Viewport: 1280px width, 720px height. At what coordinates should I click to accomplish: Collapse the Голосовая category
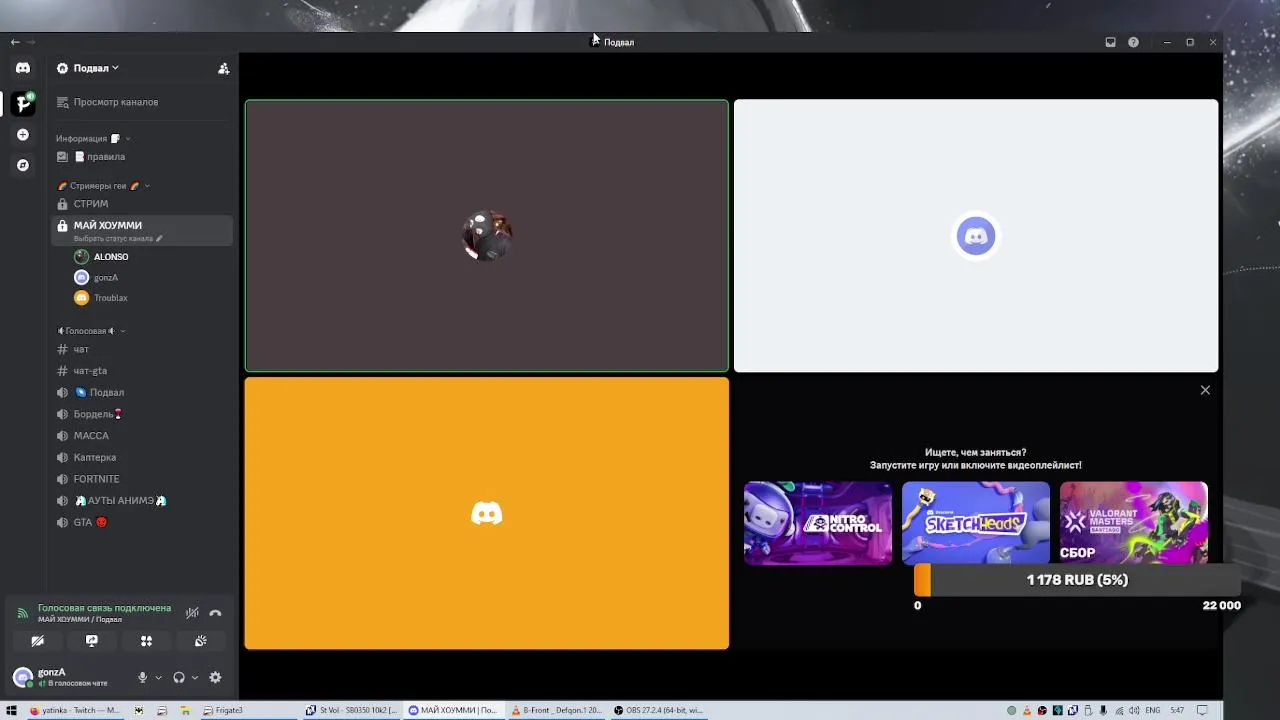pos(90,331)
